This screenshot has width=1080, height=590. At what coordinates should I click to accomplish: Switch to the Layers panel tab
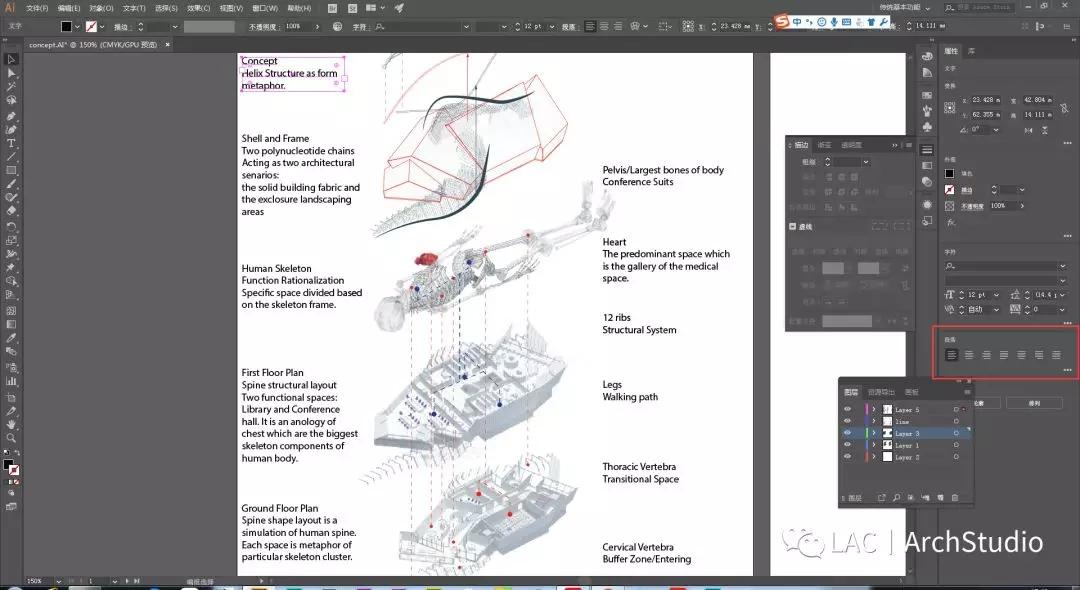pyautogui.click(x=851, y=392)
